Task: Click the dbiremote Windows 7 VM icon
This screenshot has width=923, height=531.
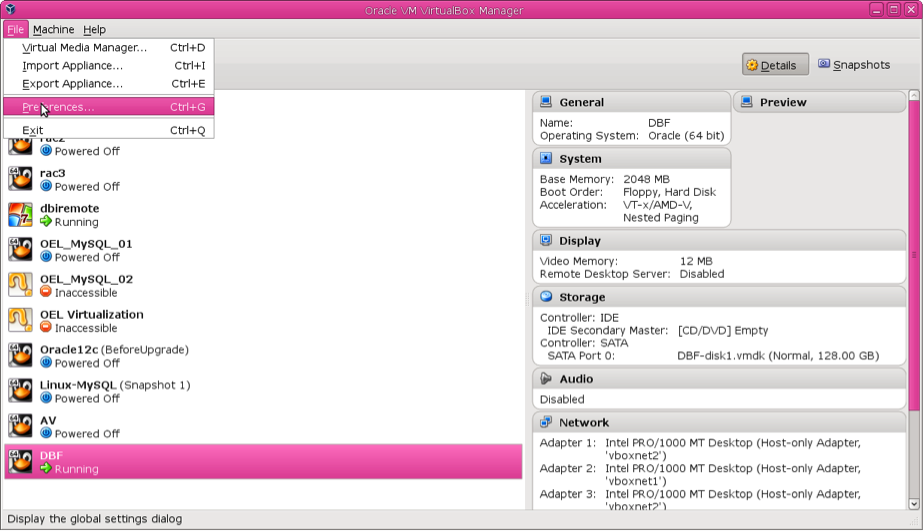Action: tap(20, 214)
